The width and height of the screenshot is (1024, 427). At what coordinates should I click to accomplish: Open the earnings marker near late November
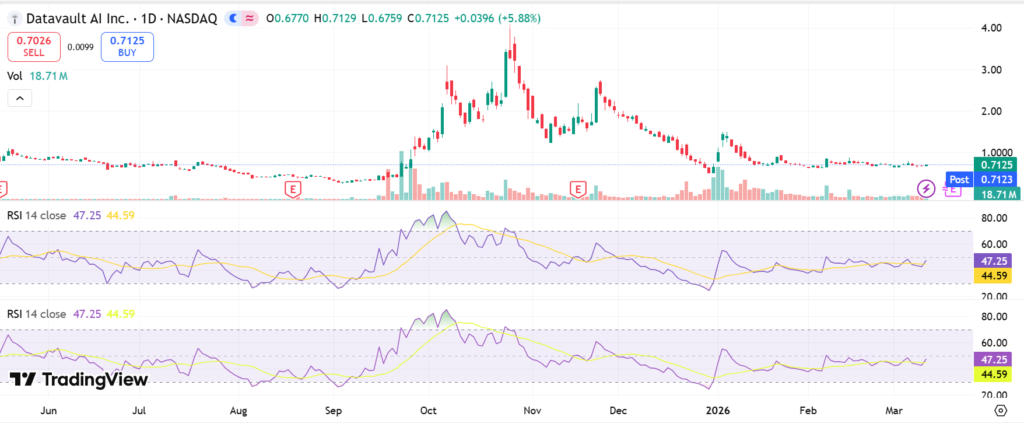tap(577, 188)
